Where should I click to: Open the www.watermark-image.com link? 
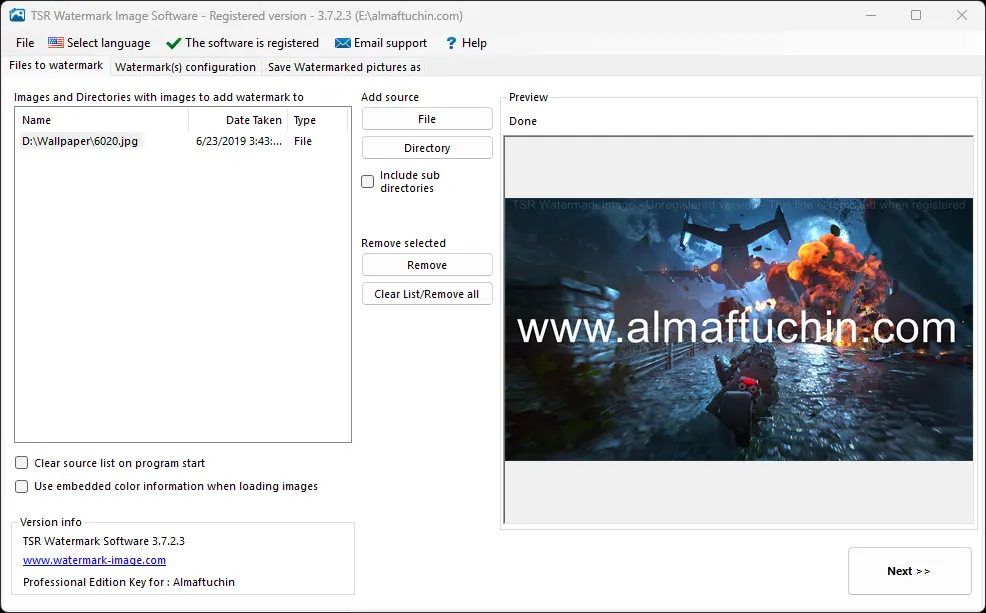coord(94,560)
